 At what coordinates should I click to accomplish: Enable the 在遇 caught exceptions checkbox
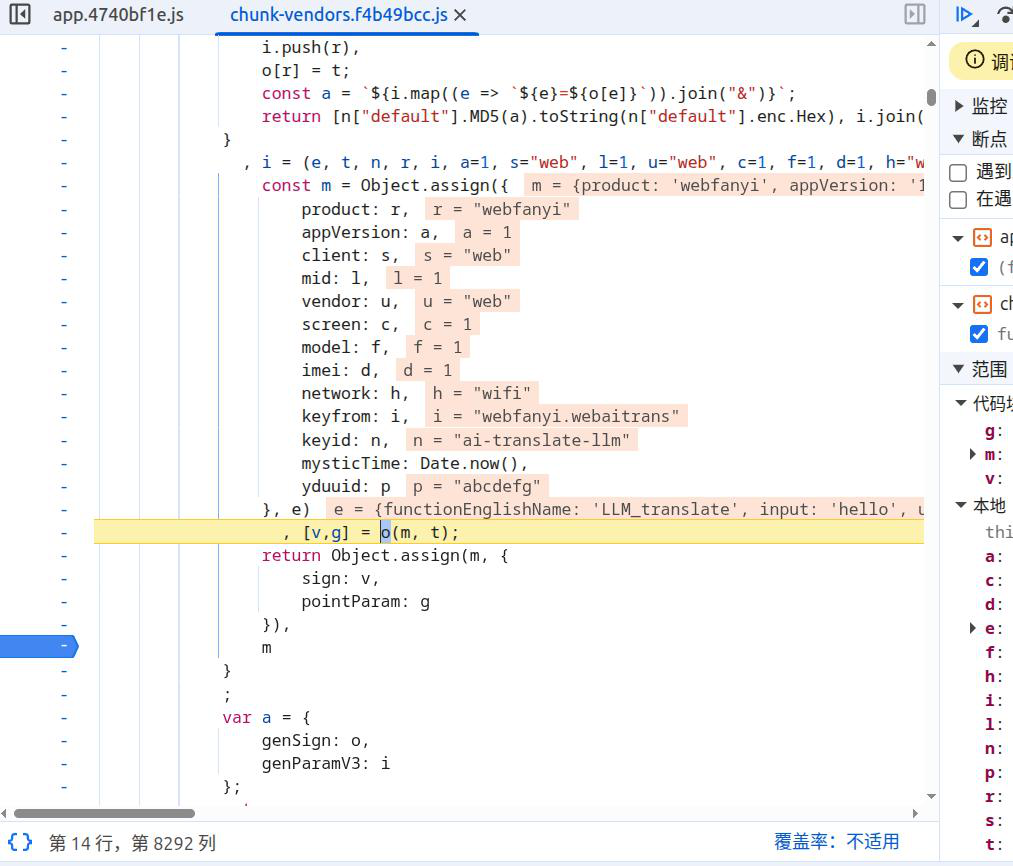pos(958,200)
